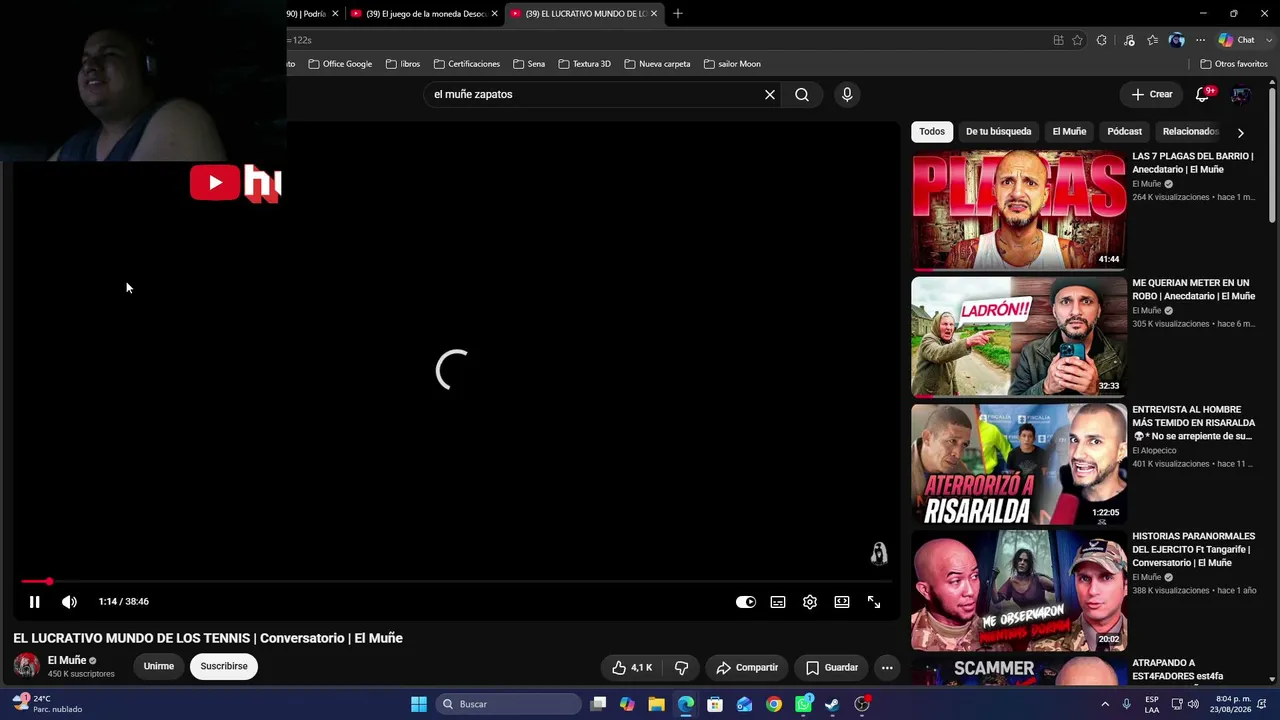Open the sailor Moon bookmarks folder
Viewport: 1280px width, 720px height.
[x=732, y=64]
